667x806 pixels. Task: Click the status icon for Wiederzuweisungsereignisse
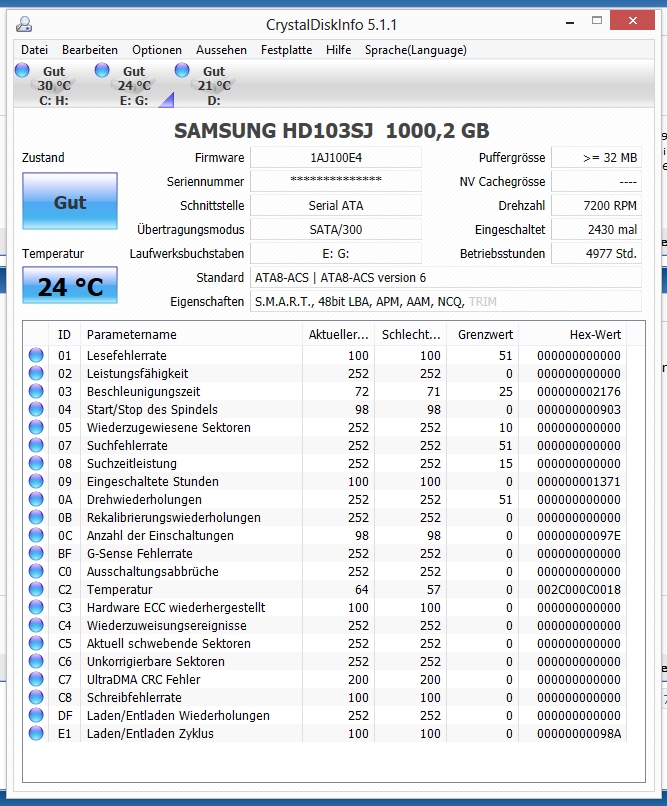36,625
